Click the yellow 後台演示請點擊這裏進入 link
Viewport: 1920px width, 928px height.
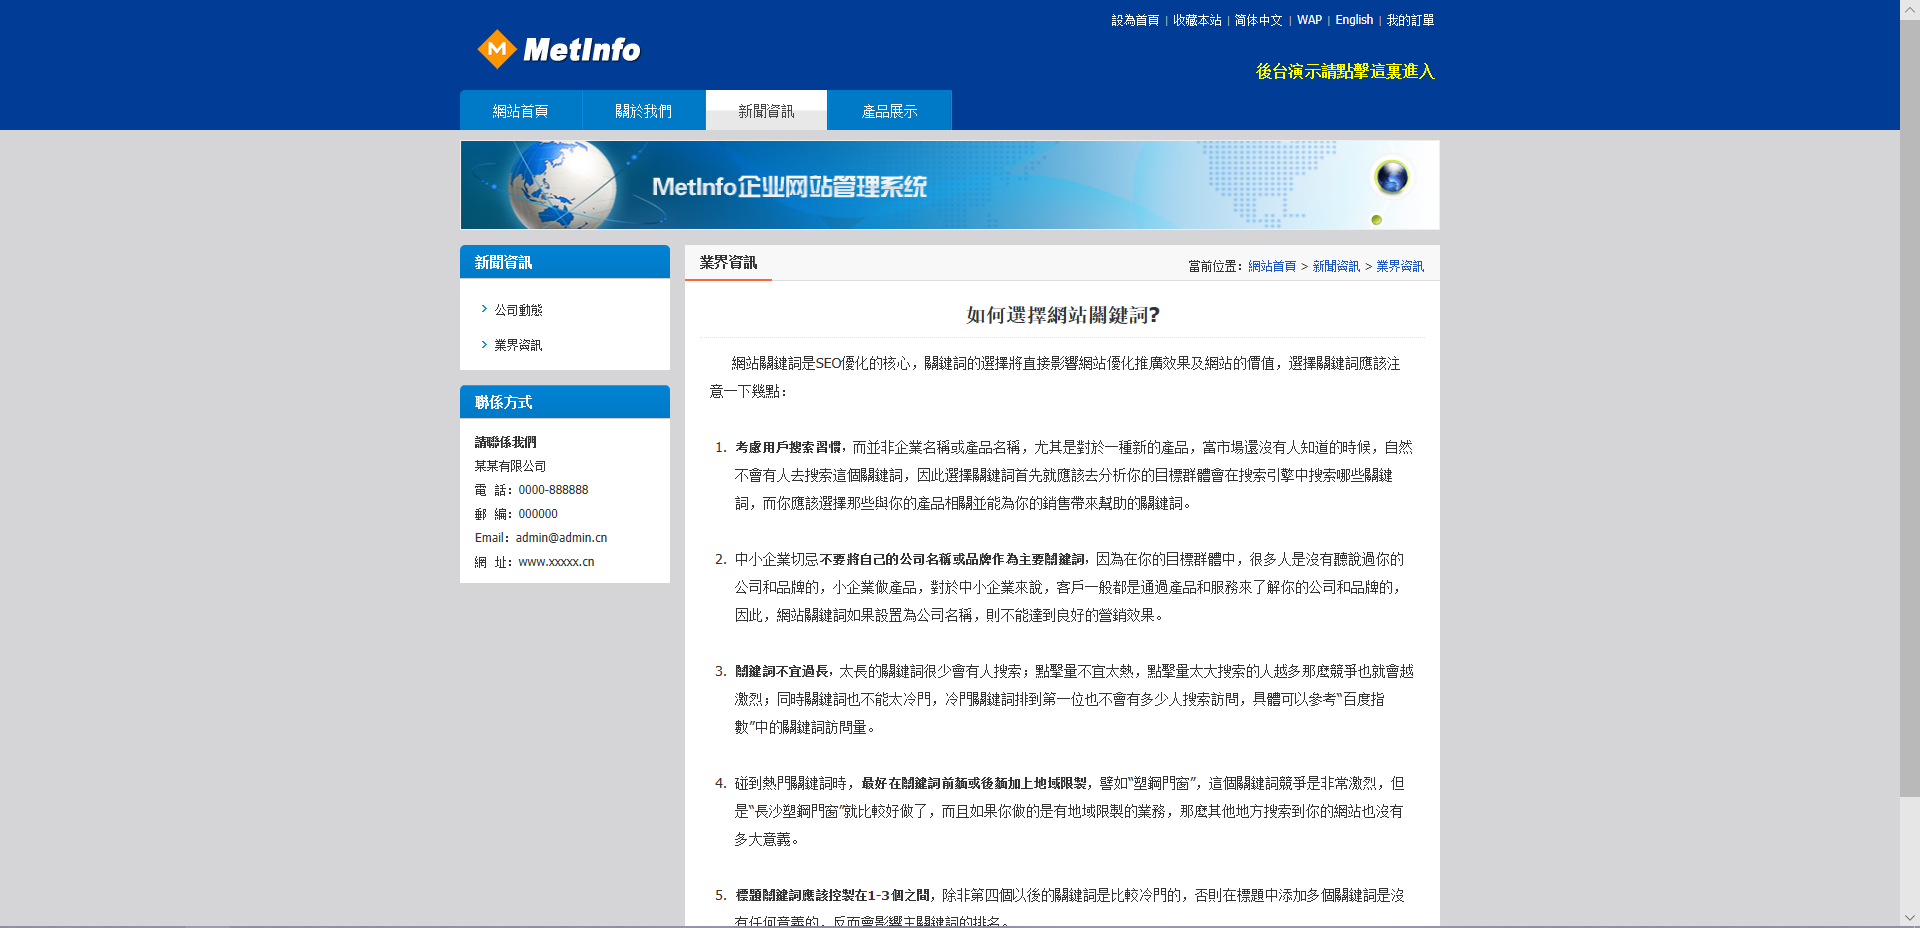coord(1345,71)
